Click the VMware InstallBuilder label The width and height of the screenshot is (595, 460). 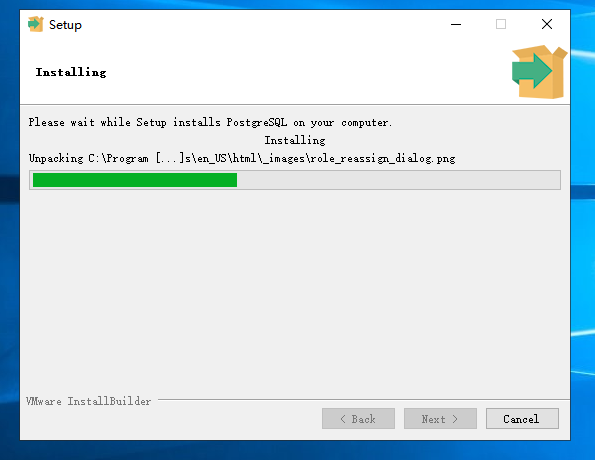click(x=88, y=401)
